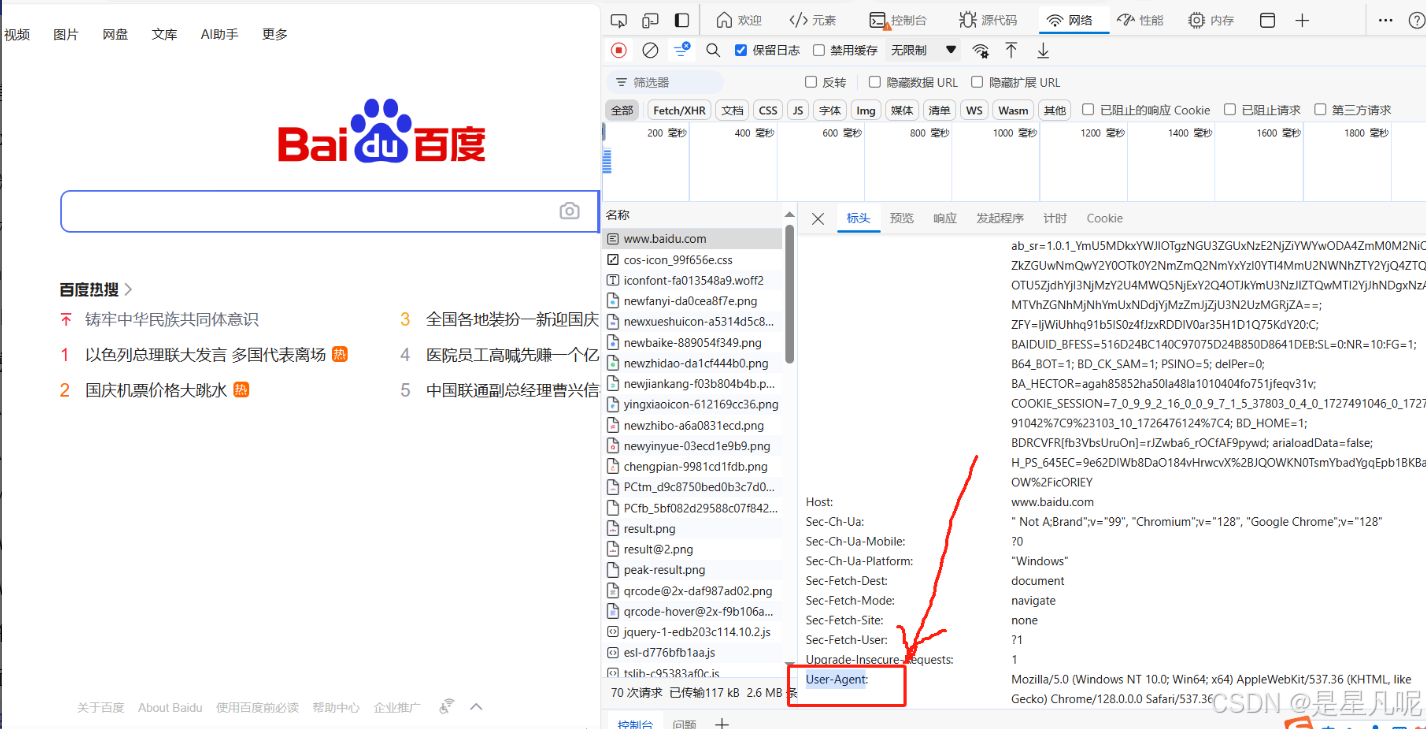
Task: Close the request details panel
Action: click(x=818, y=219)
